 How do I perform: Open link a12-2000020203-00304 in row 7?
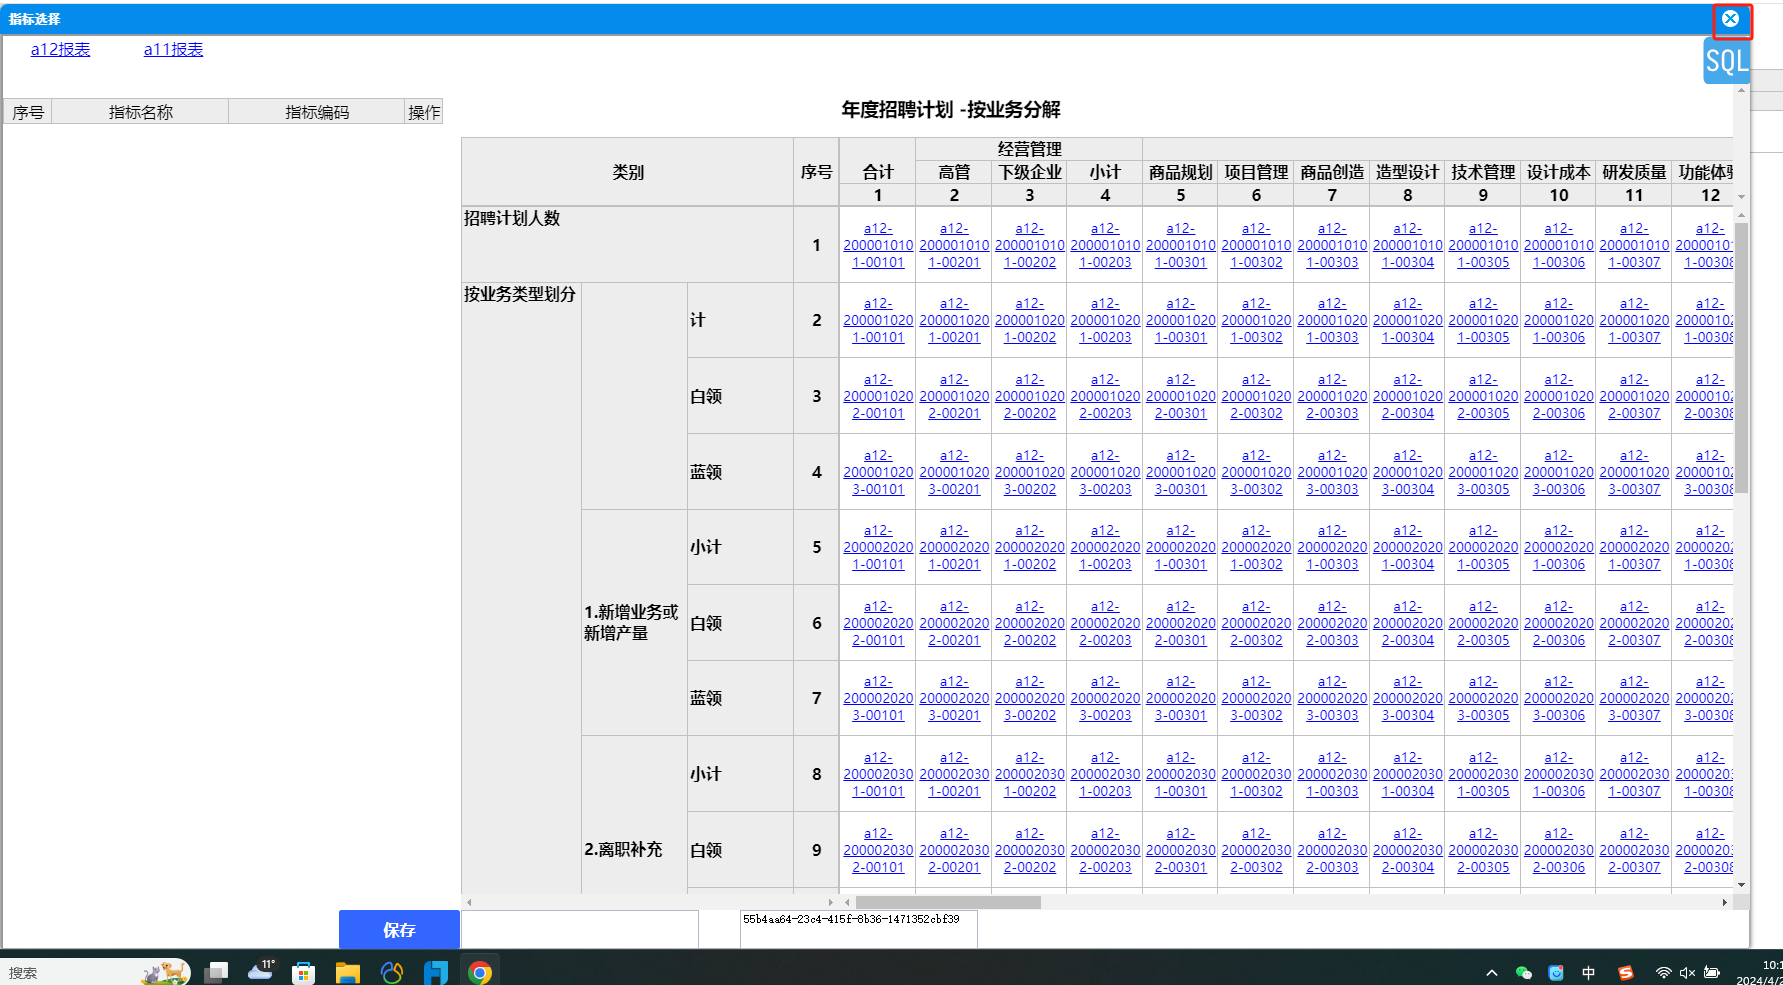coord(1408,698)
